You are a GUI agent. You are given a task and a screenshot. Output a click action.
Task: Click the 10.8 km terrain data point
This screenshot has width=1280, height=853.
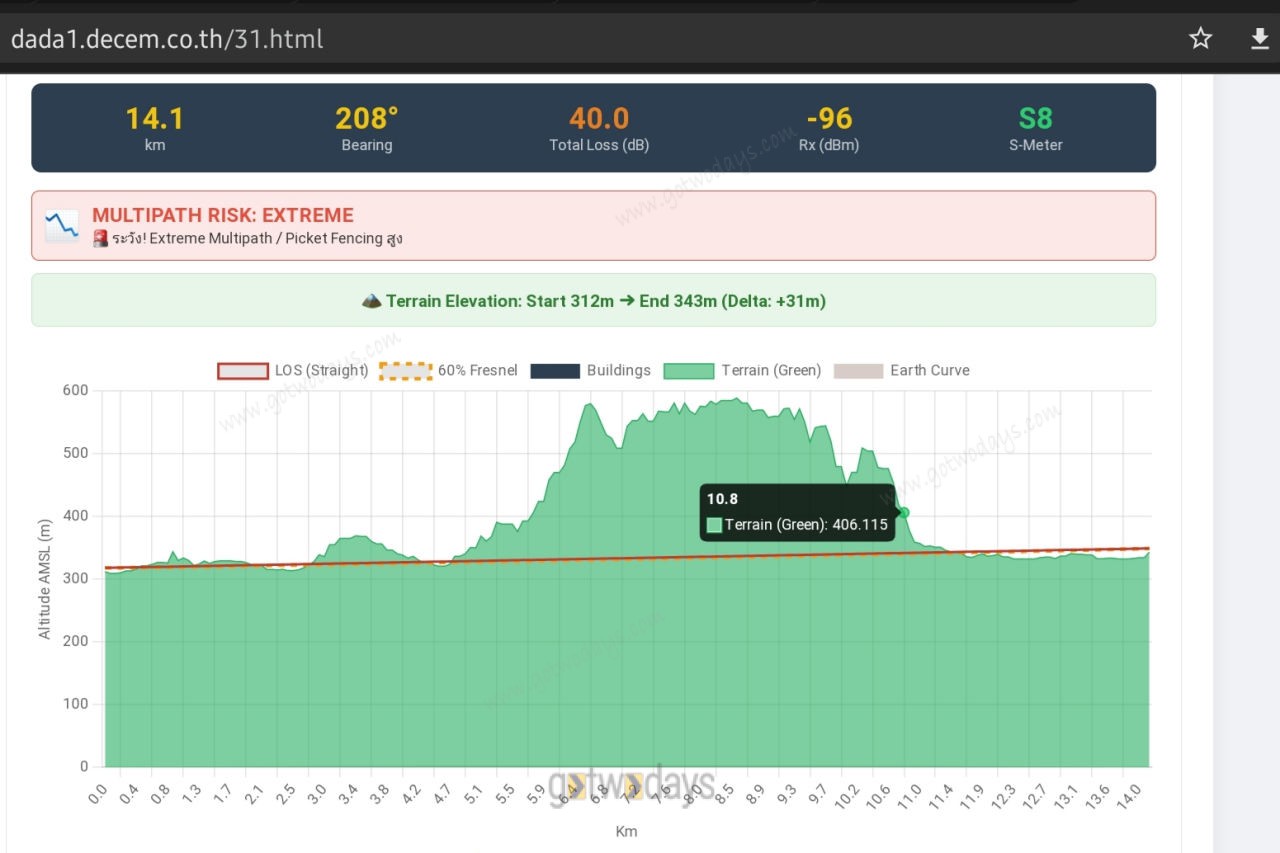coord(904,512)
